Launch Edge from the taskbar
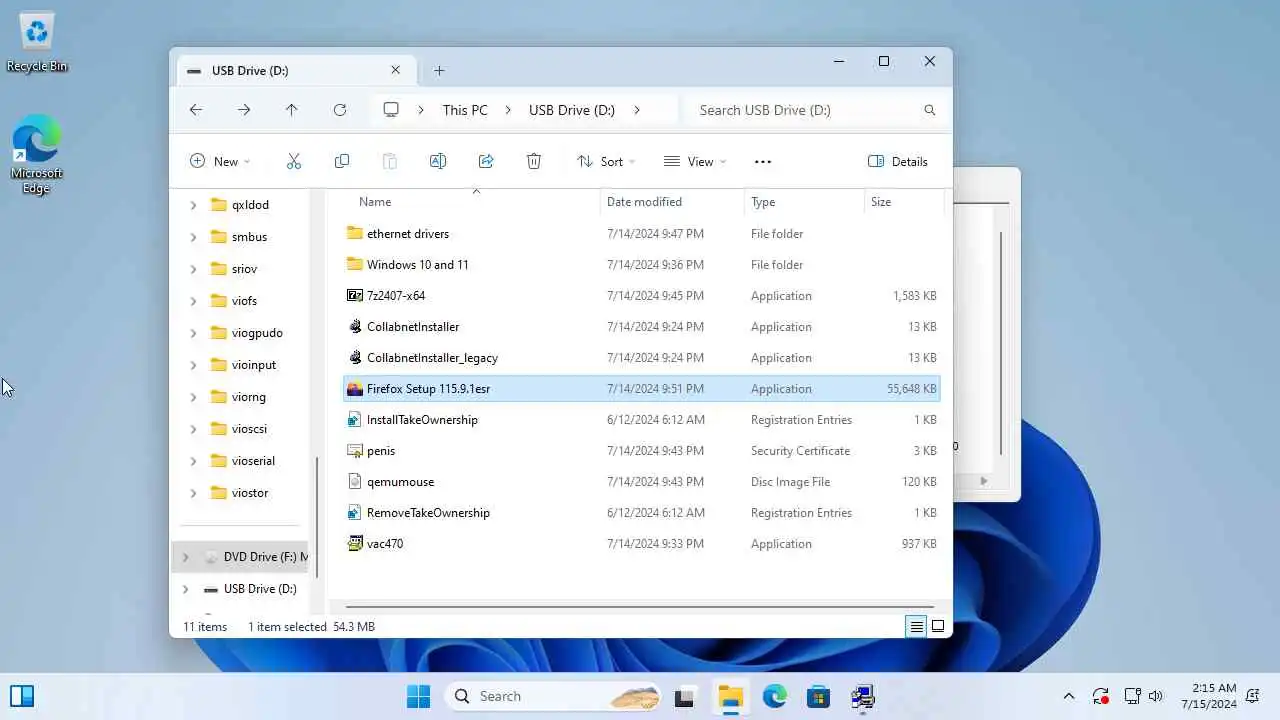The image size is (1280, 720). (775, 697)
